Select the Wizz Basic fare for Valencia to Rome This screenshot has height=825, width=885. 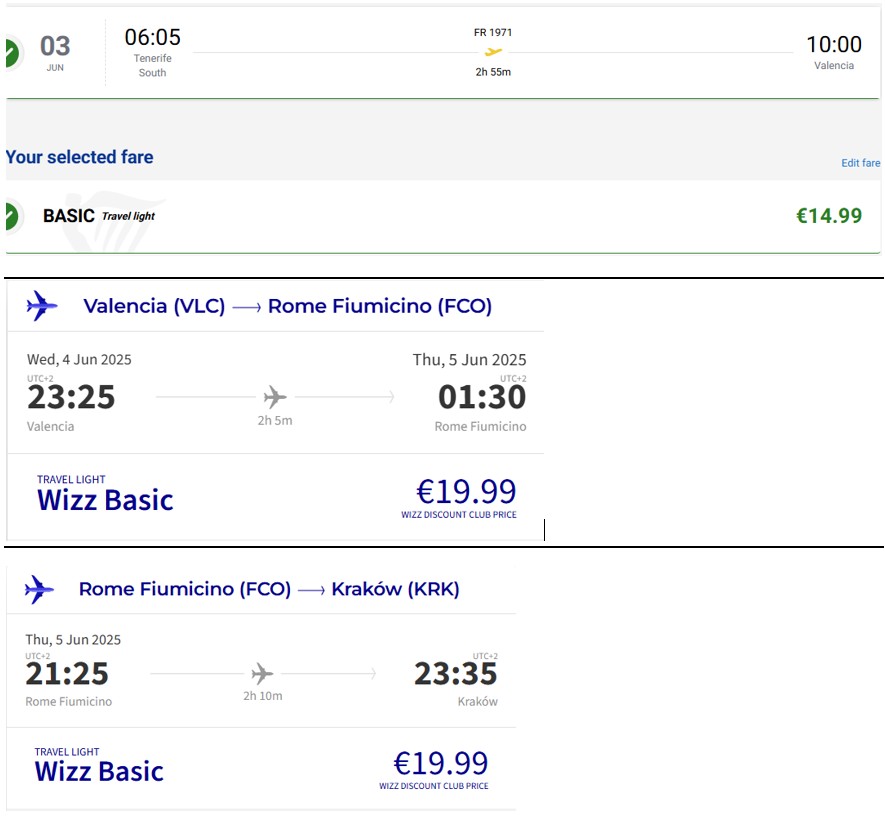105,494
